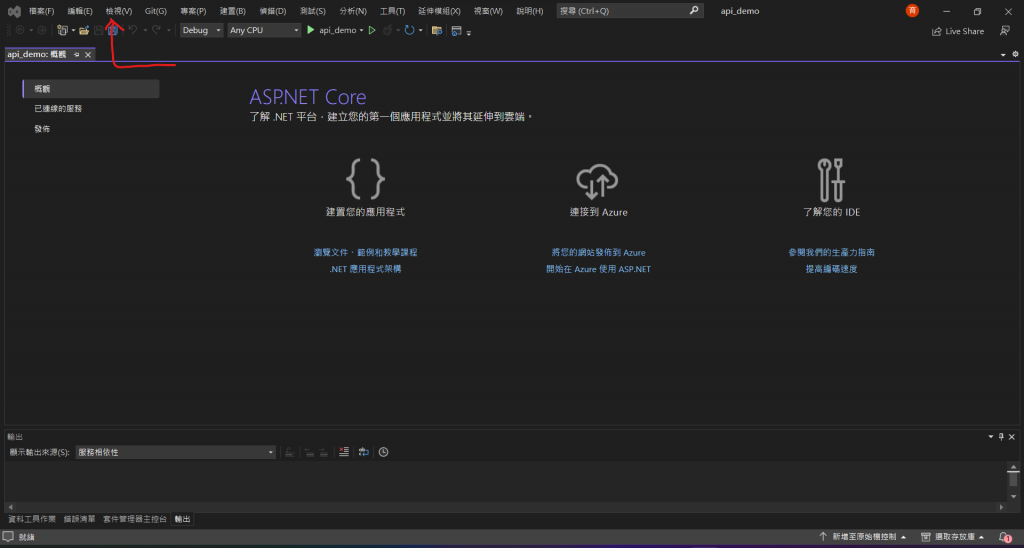Open the Debug configuration dropdown
The height and width of the screenshot is (548, 1024).
202,30
